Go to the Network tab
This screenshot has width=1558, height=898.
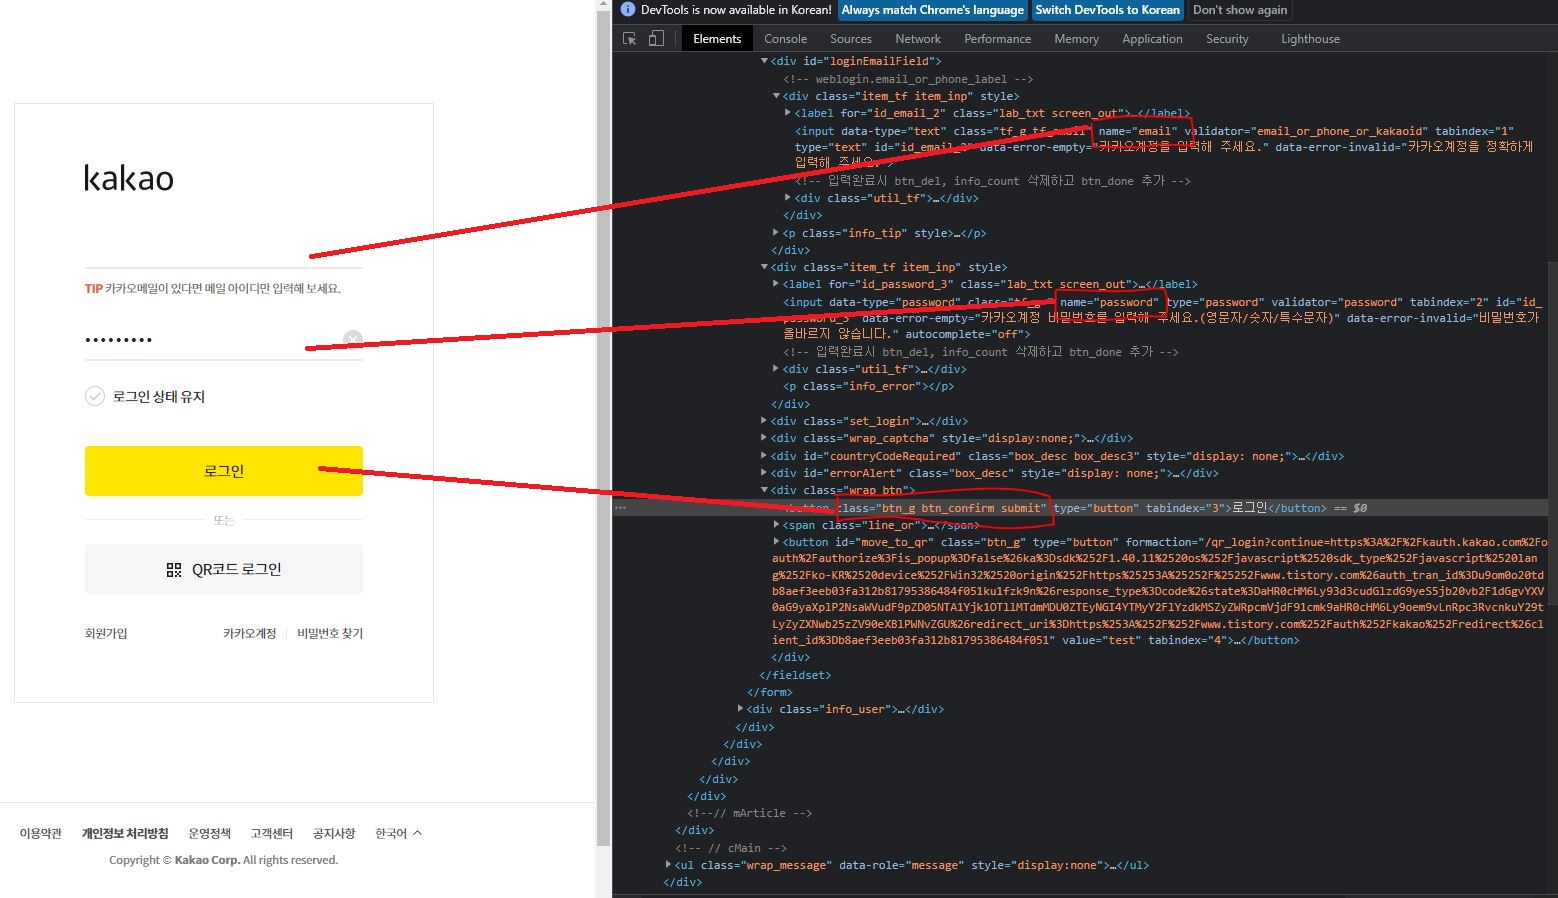pyautogui.click(x=918, y=39)
